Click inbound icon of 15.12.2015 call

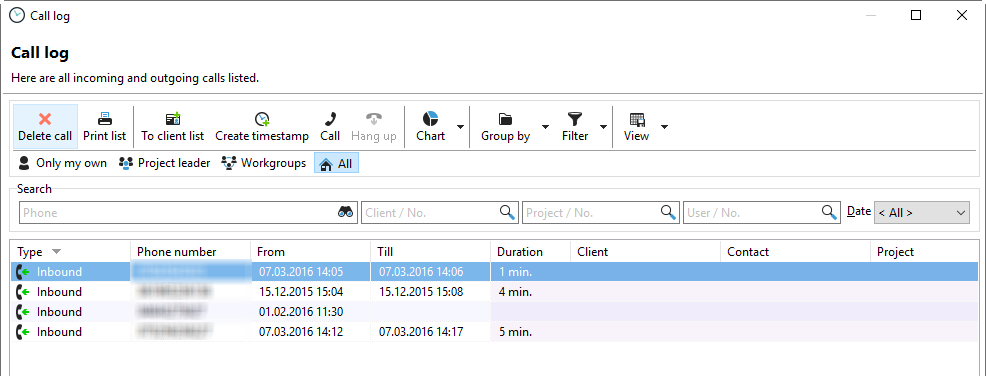[x=23, y=292]
